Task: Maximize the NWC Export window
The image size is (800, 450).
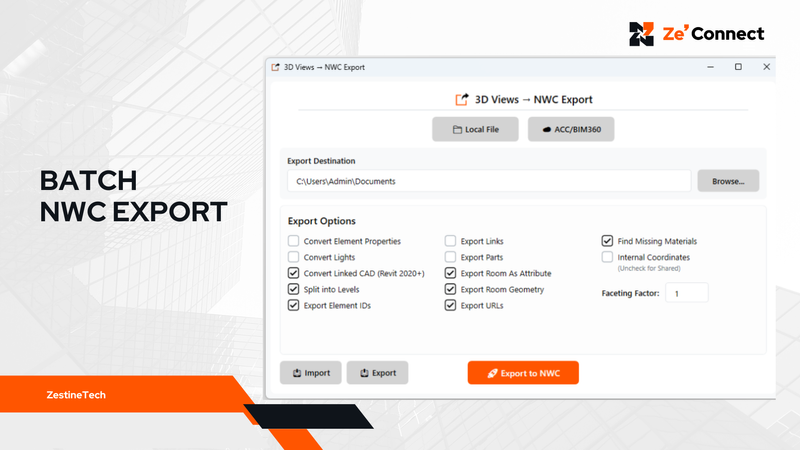Action: coord(738,67)
